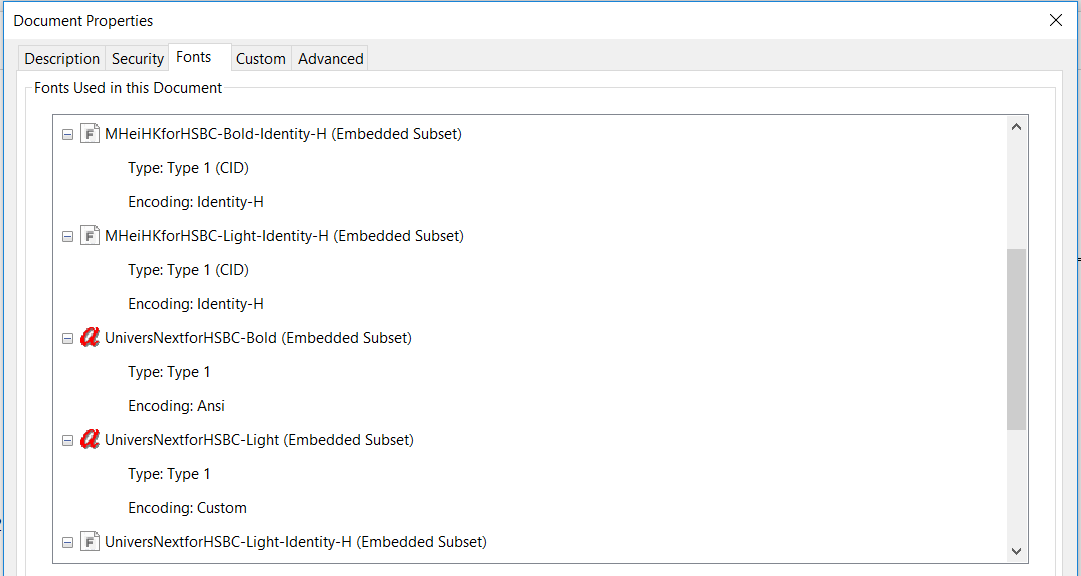Click the red Type 1 icon for UniversNextforHSBC-Bold
The width and height of the screenshot is (1081, 576).
90,338
